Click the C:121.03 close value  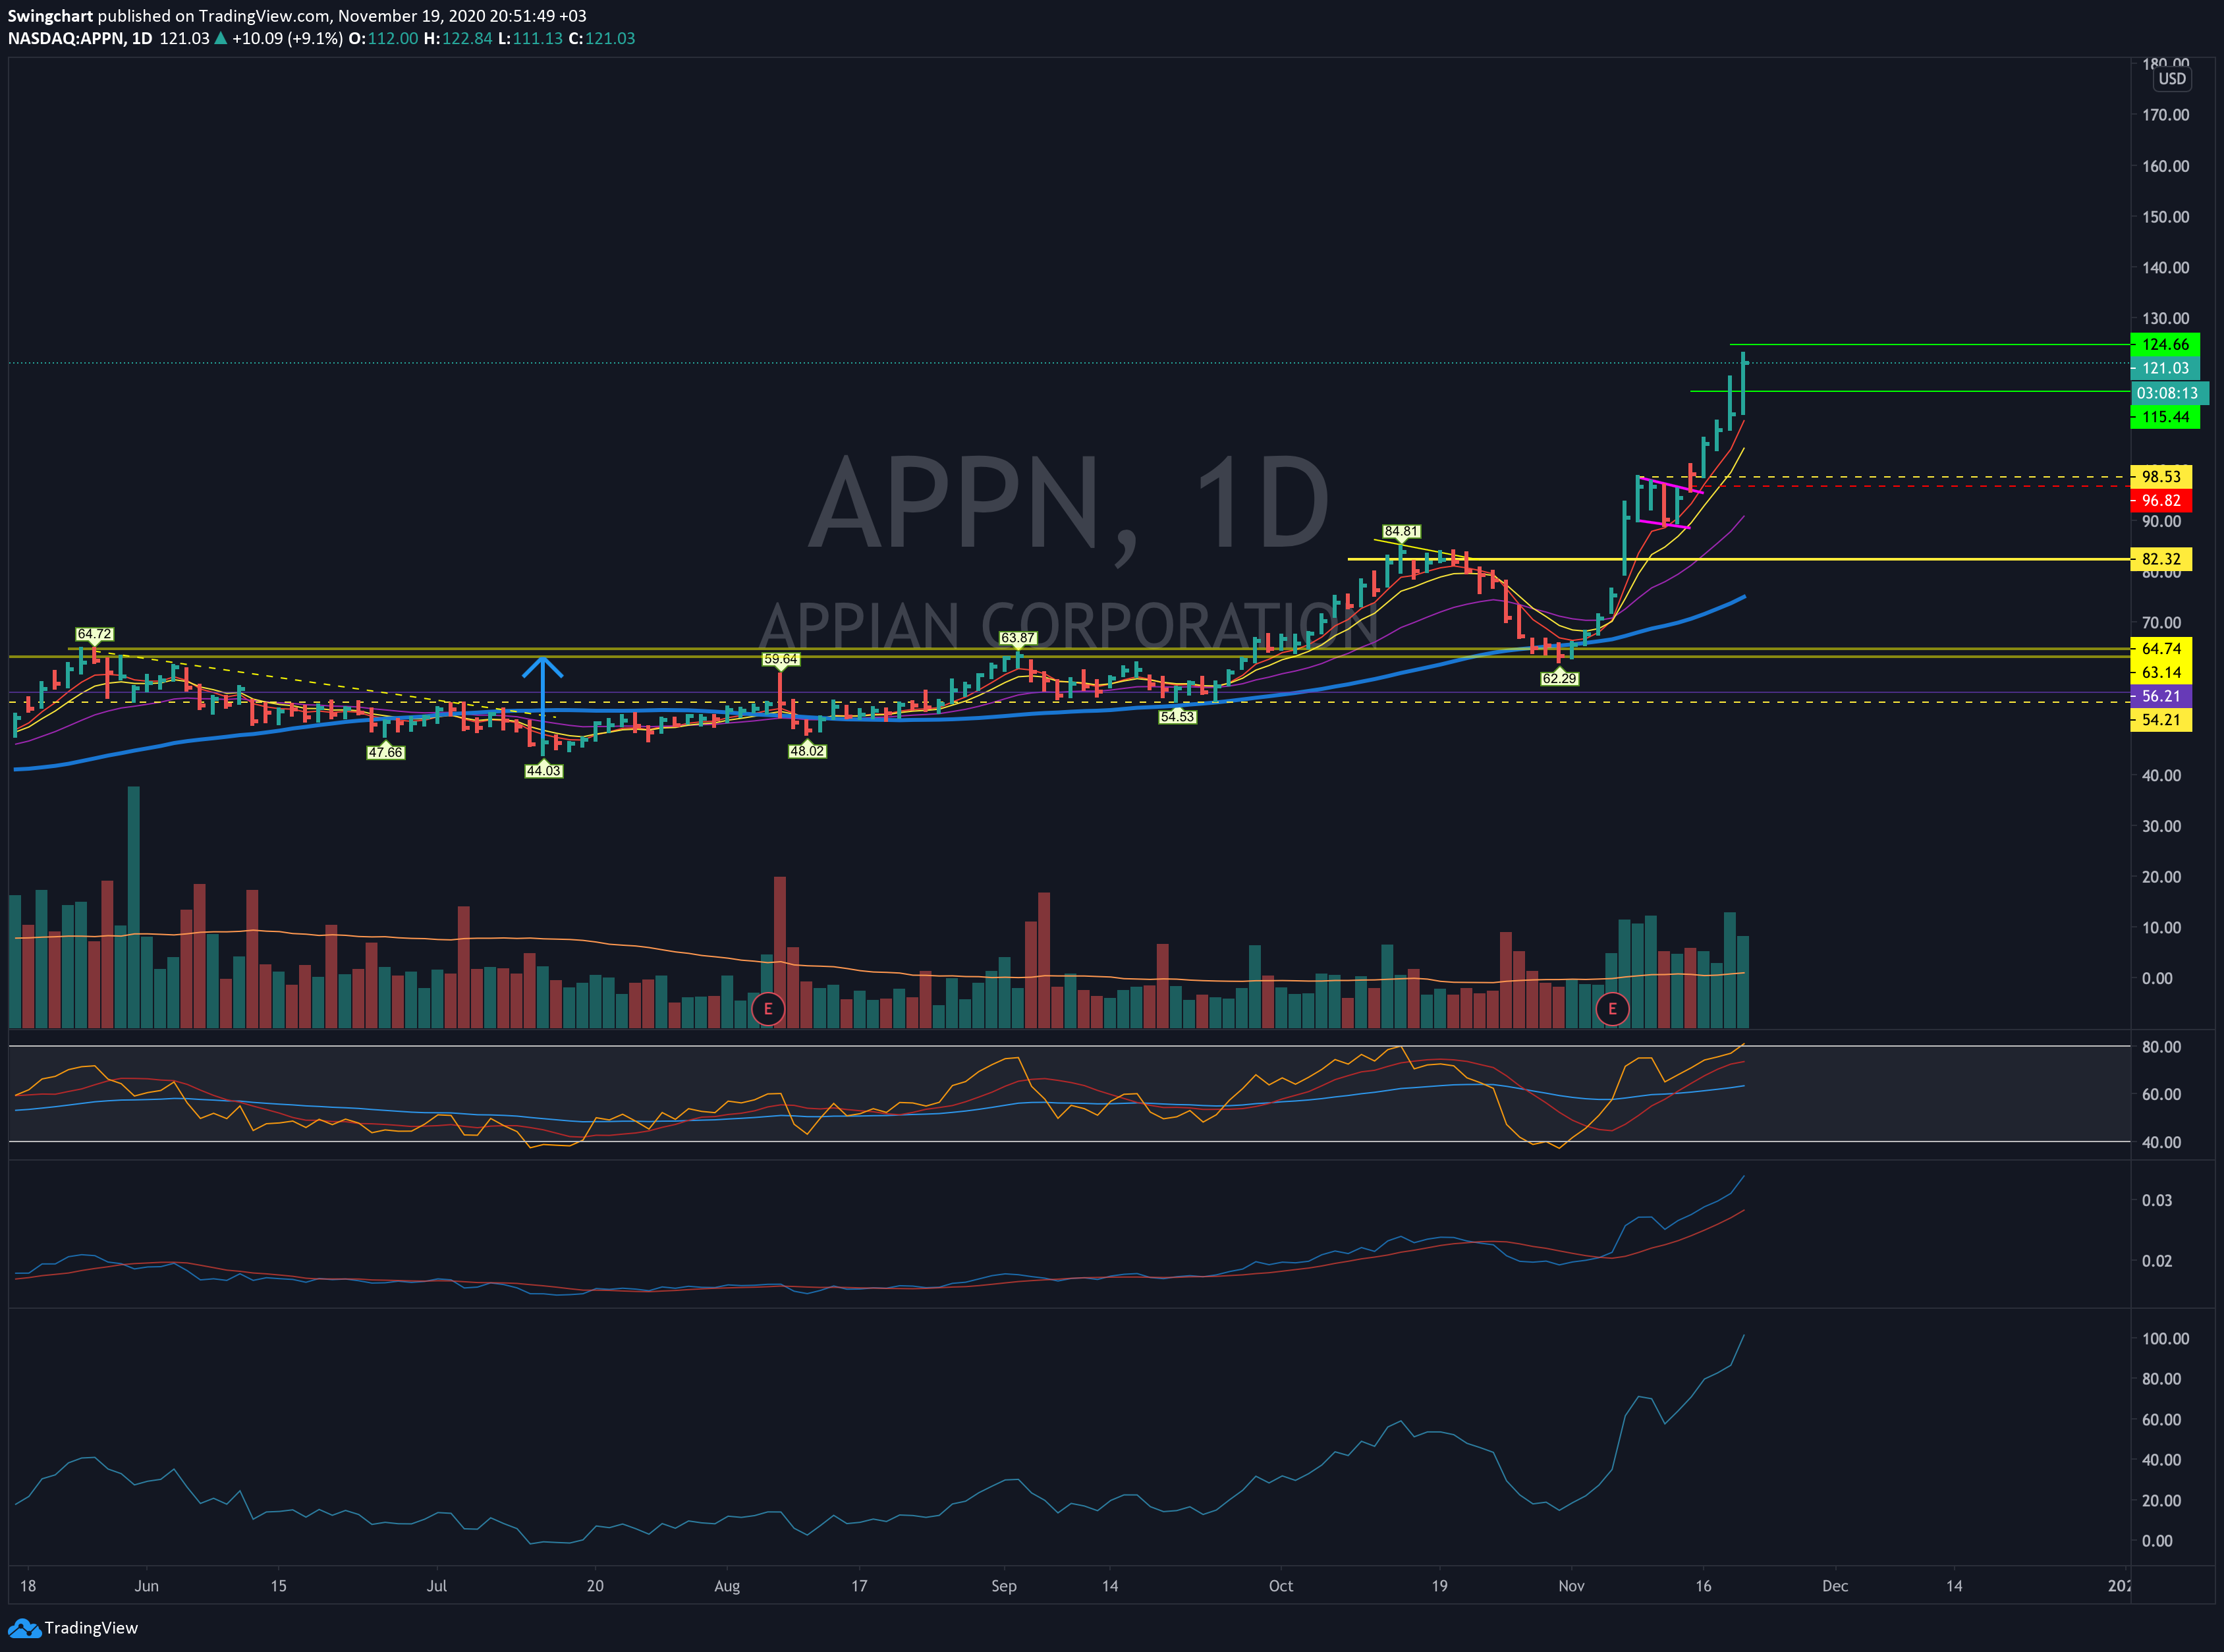coord(602,38)
